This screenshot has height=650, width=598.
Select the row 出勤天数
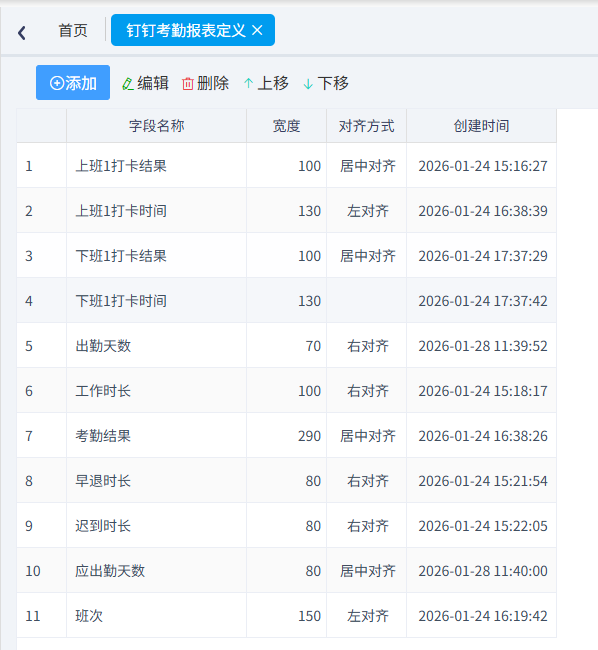point(286,346)
